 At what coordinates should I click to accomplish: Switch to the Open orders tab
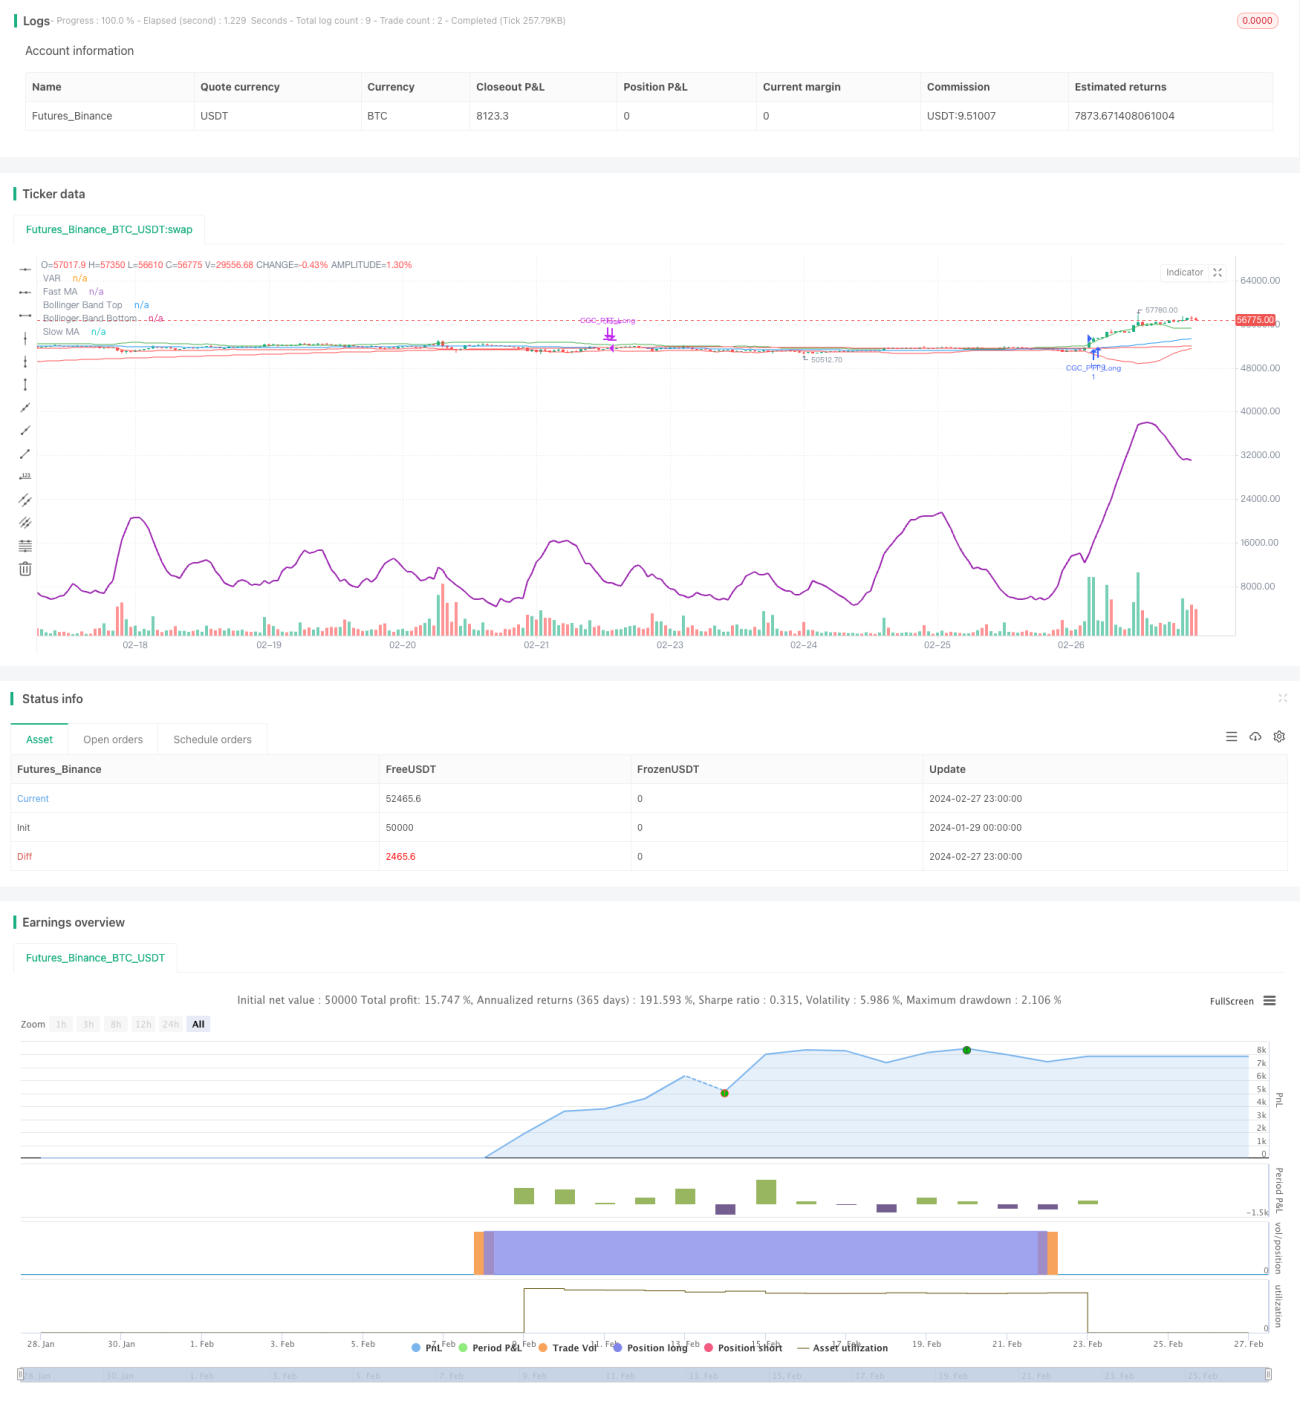click(113, 739)
